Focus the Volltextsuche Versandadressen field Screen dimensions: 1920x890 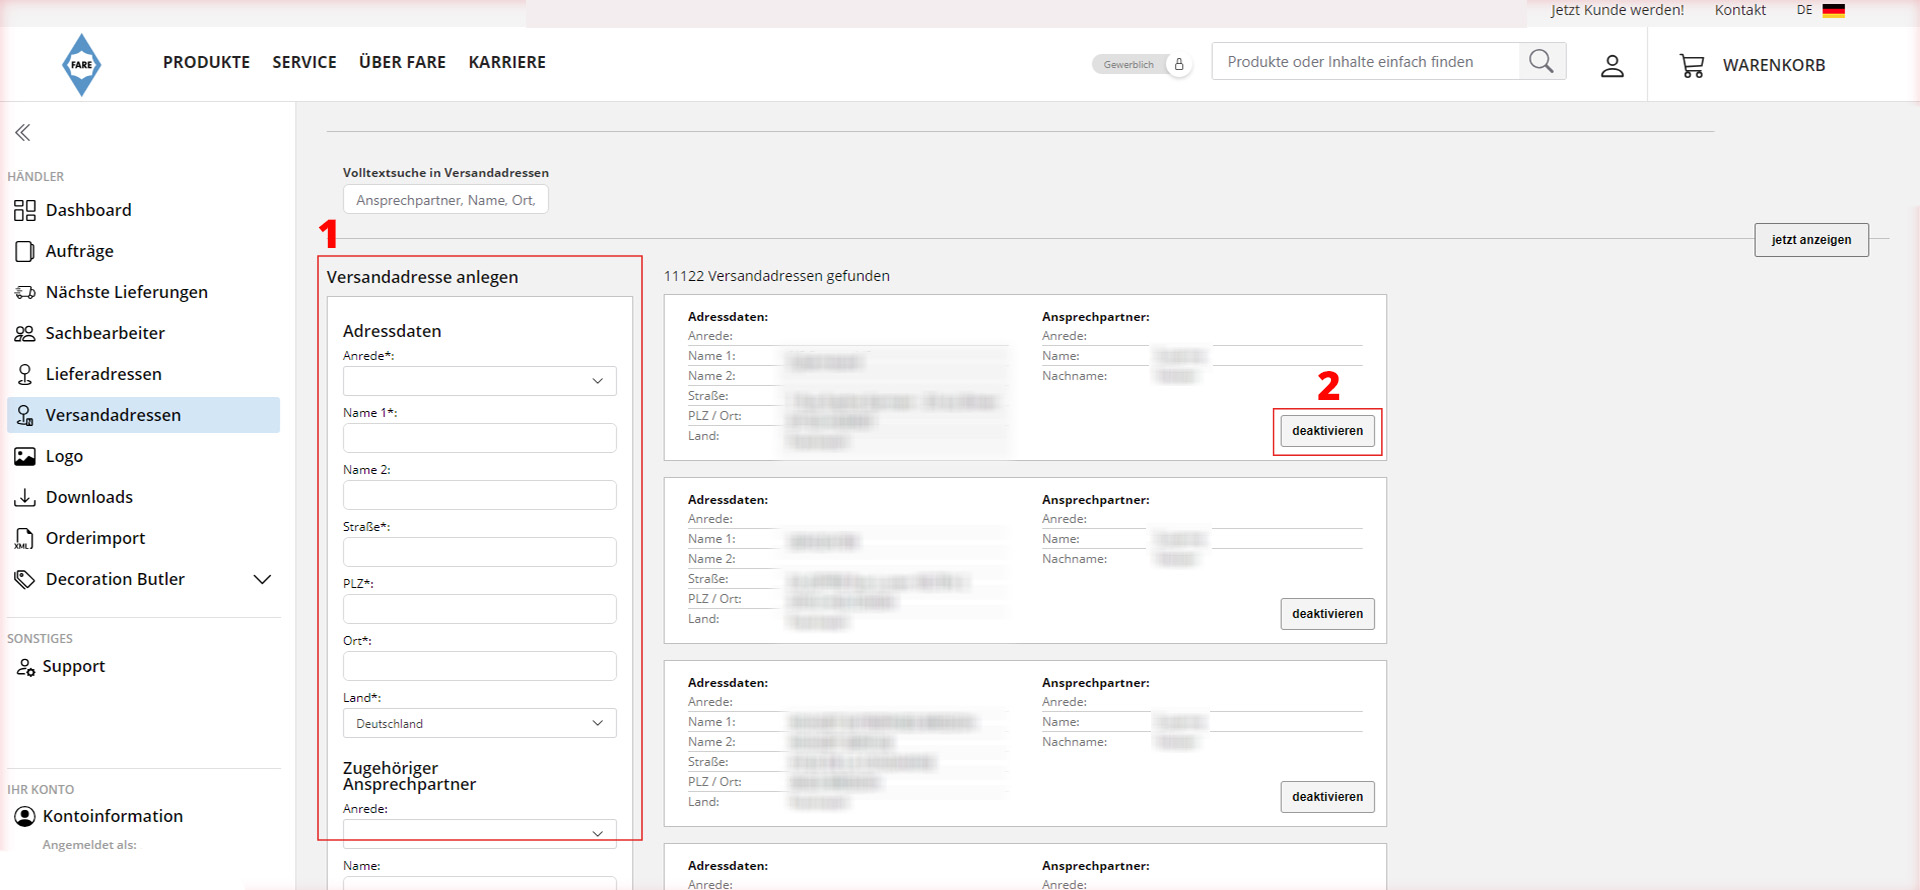pyautogui.click(x=446, y=200)
